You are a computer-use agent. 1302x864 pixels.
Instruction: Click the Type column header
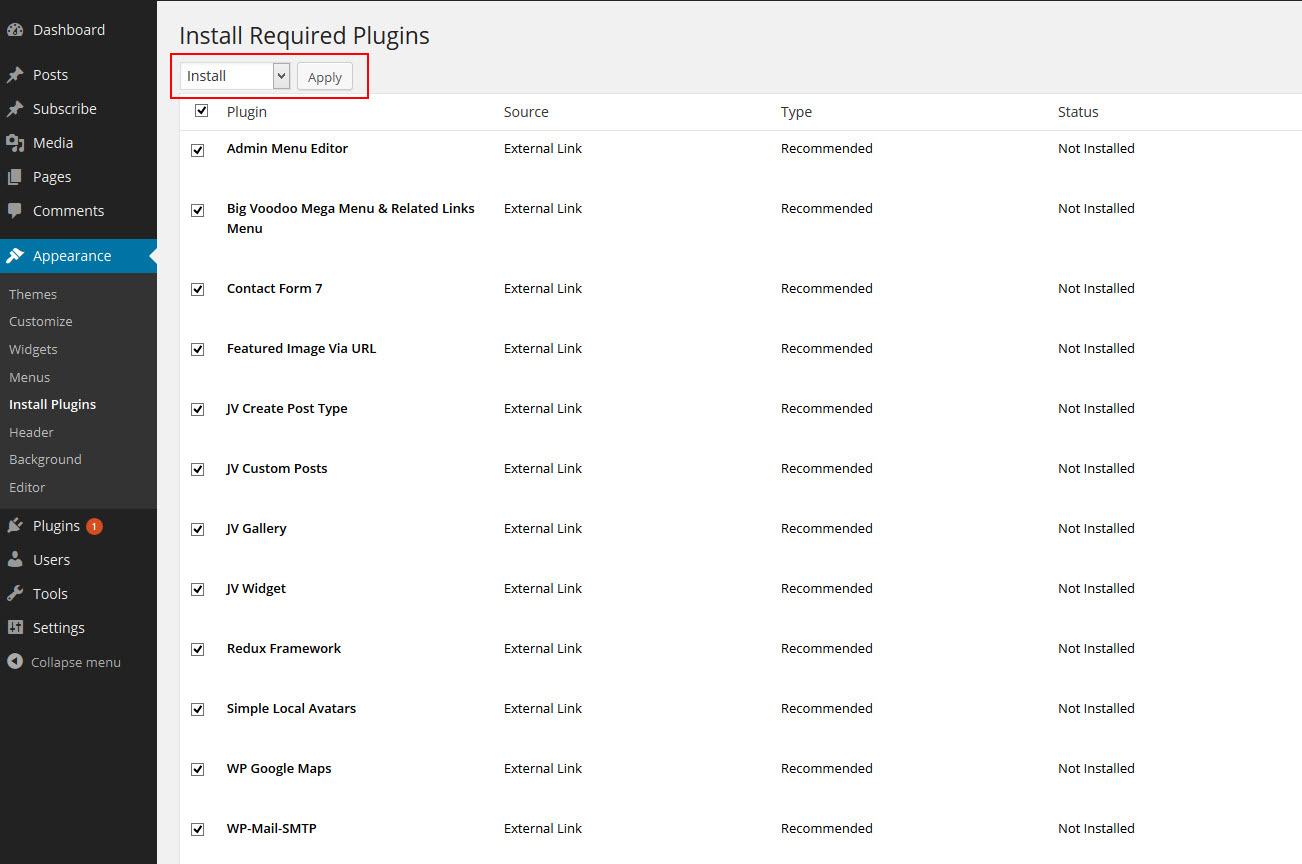point(796,112)
